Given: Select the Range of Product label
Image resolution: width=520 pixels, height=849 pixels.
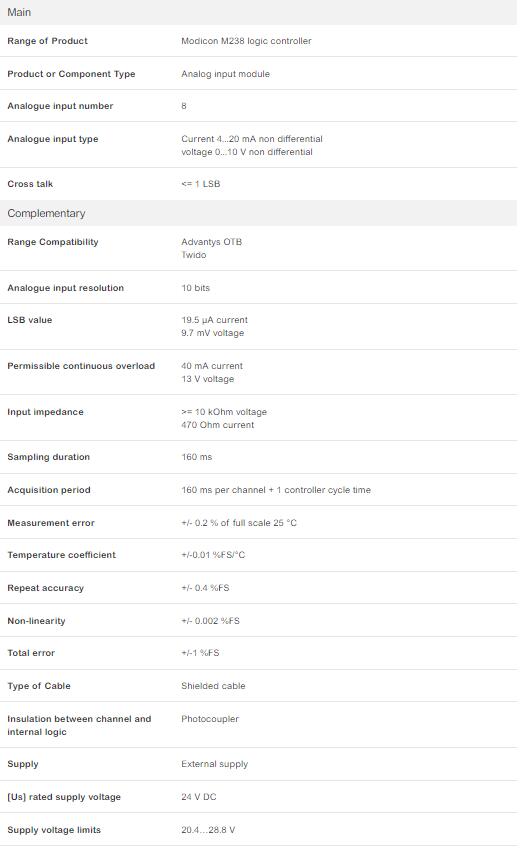Looking at the screenshot, I should coord(47,41).
